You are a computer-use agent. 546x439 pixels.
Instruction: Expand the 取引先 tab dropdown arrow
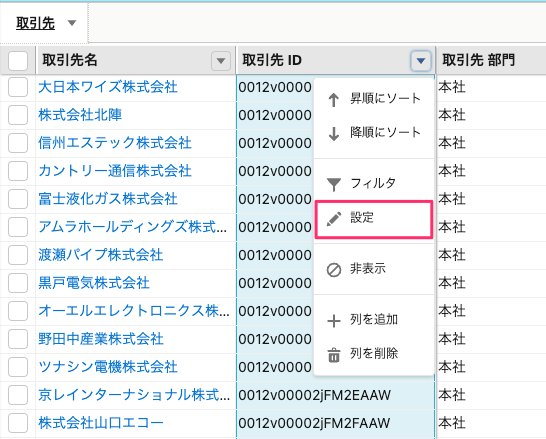[x=72, y=23]
